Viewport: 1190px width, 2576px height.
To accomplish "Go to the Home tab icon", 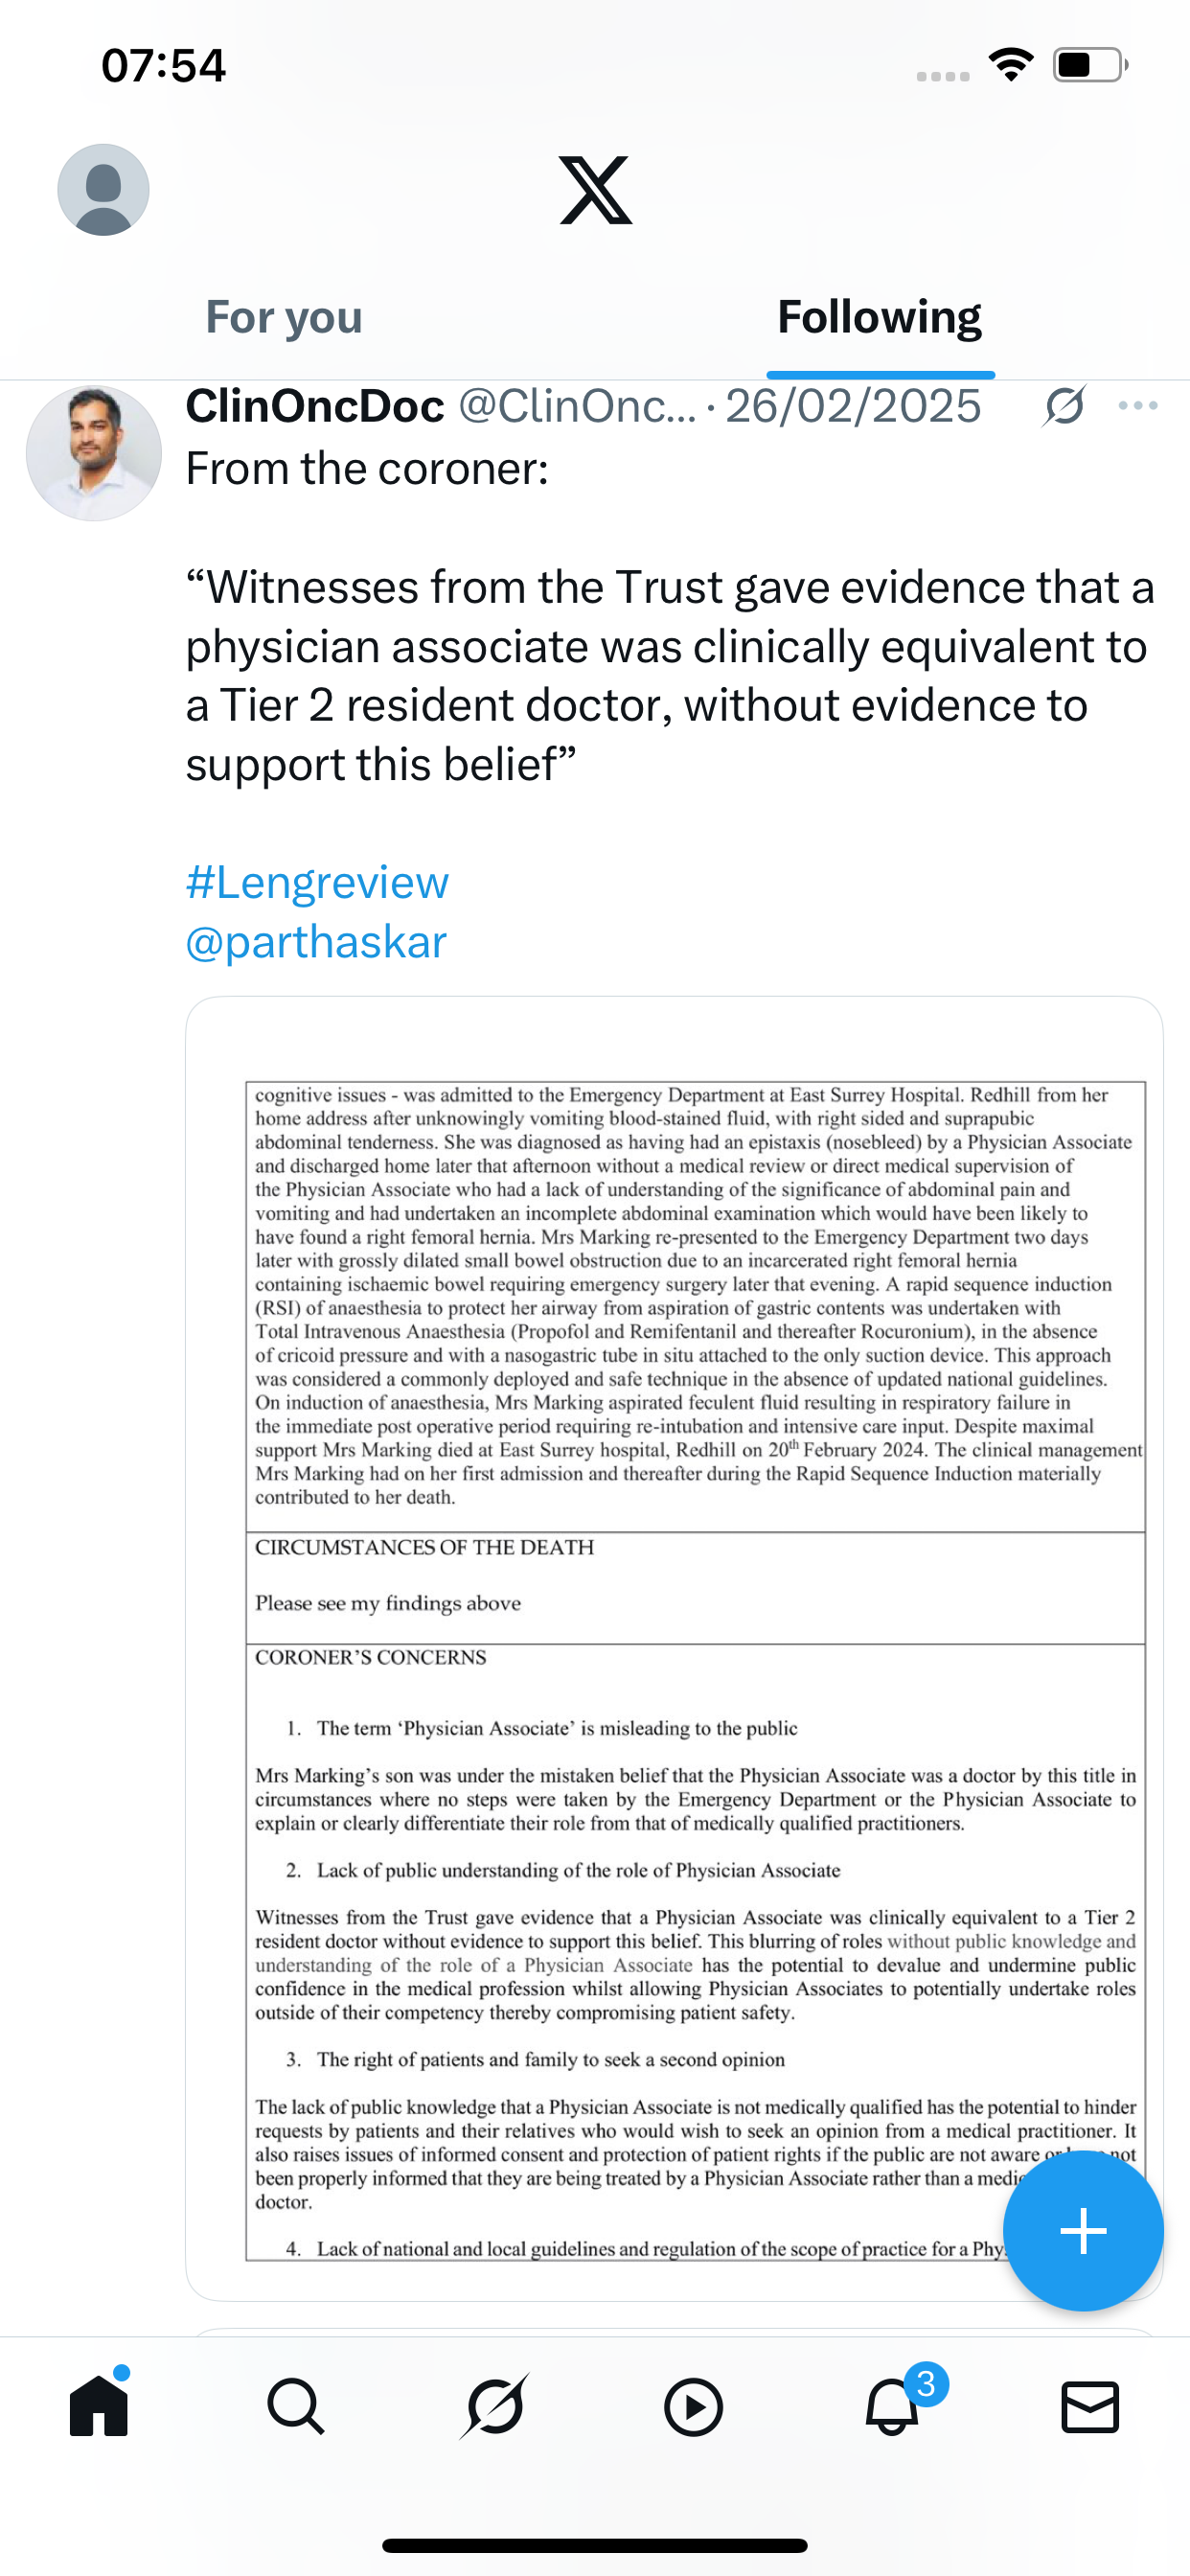I will [99, 2406].
